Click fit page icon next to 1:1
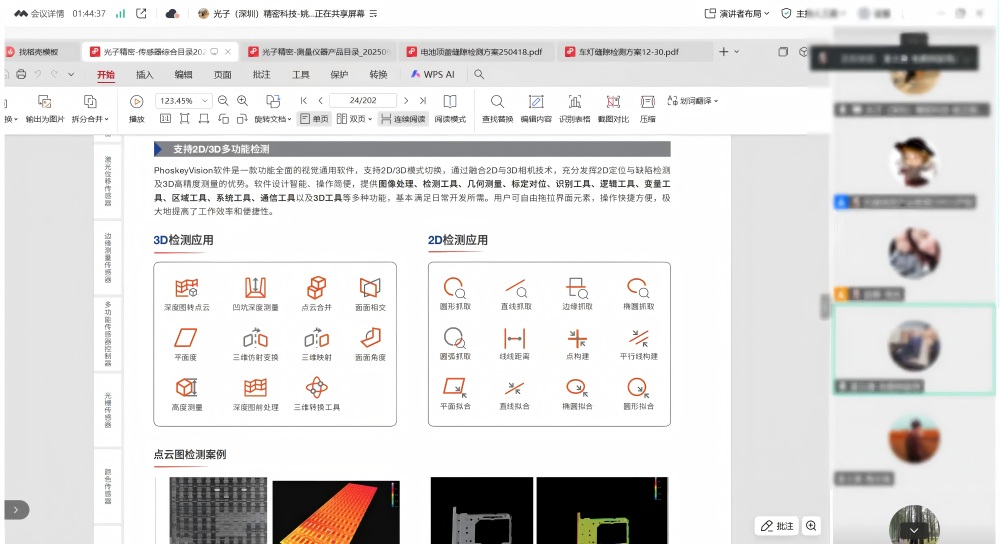This screenshot has height=544, width=1000. [184, 119]
